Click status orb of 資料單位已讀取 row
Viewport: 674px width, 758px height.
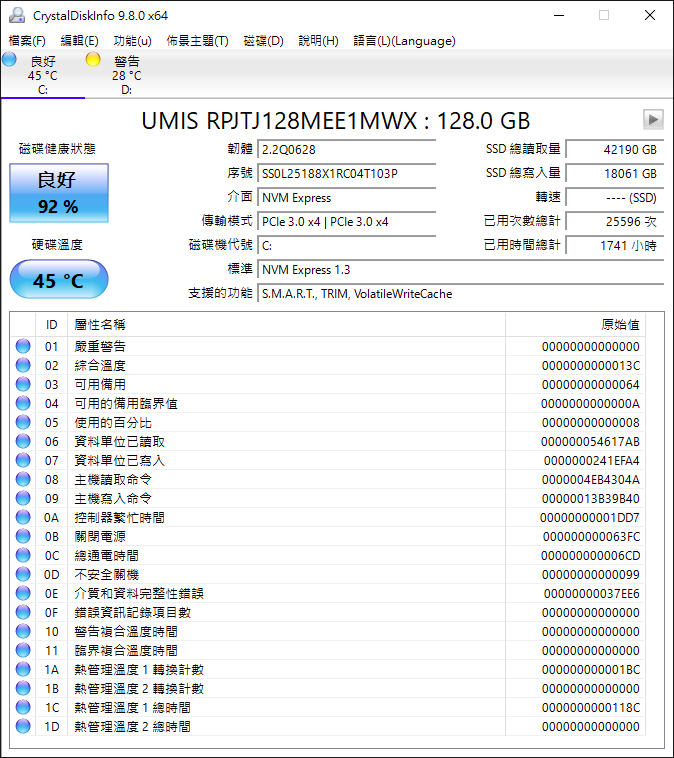pos(23,441)
